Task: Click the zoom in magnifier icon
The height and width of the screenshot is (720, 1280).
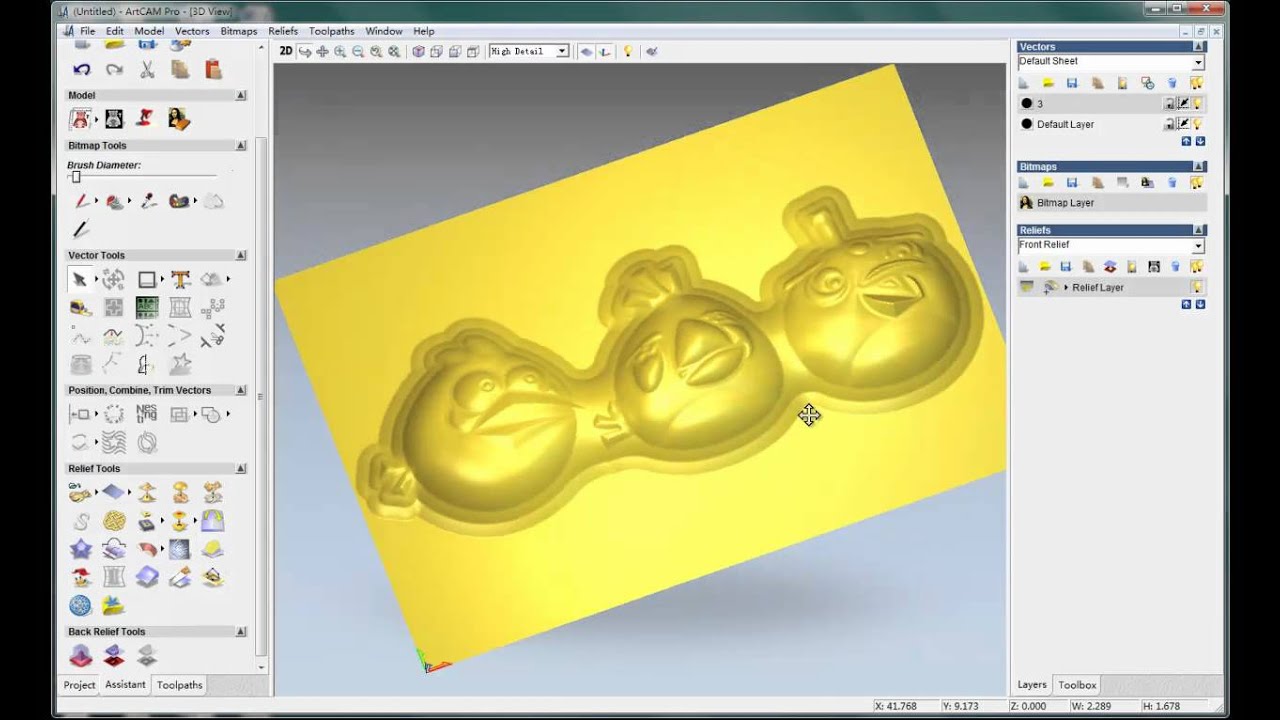Action: (340, 51)
